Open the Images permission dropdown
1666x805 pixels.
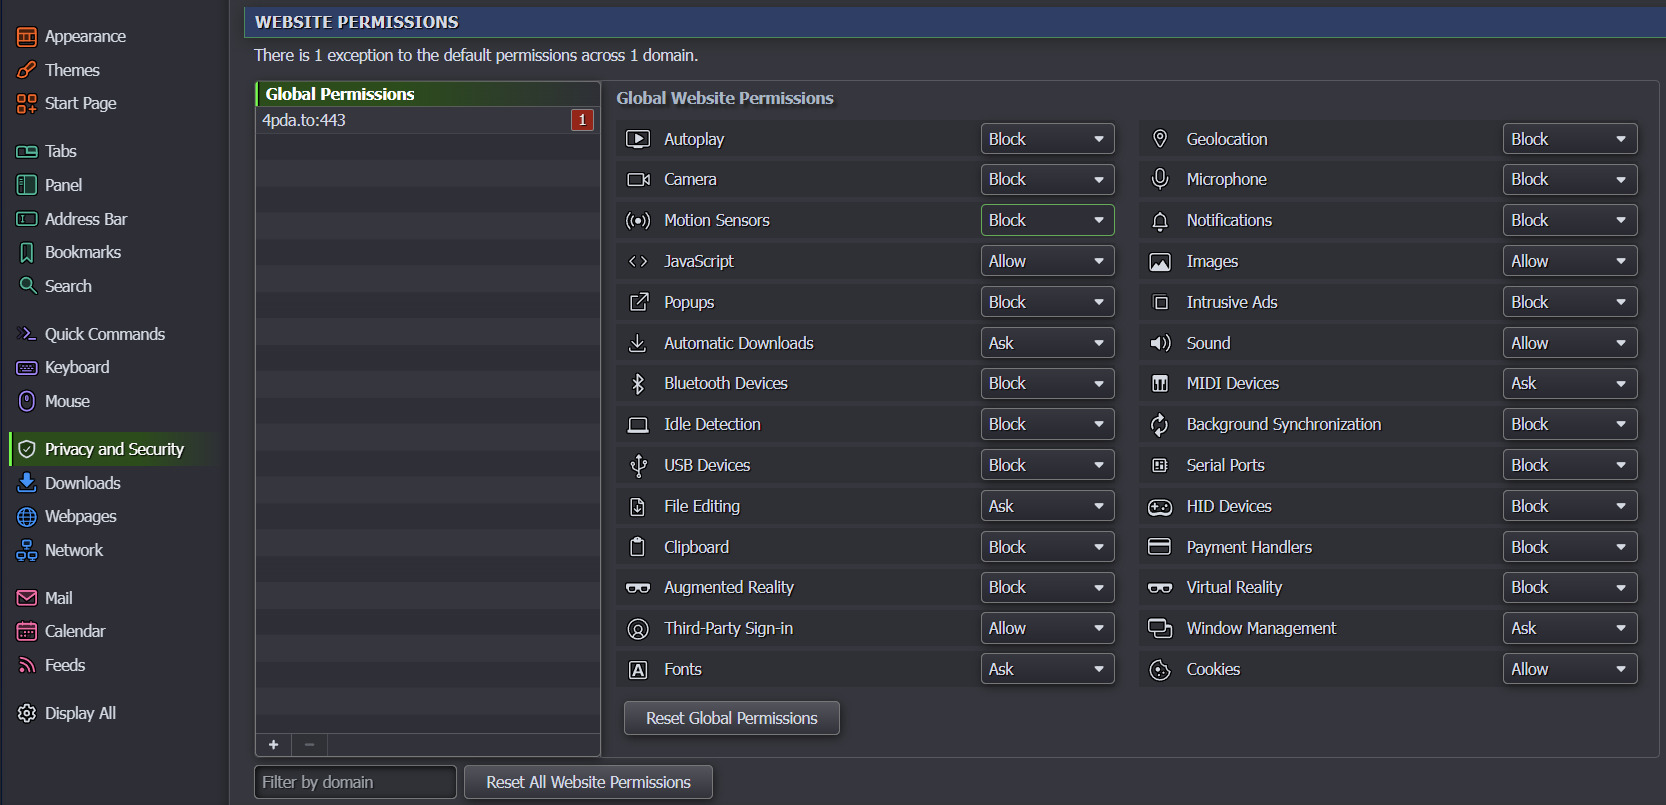(x=1570, y=261)
